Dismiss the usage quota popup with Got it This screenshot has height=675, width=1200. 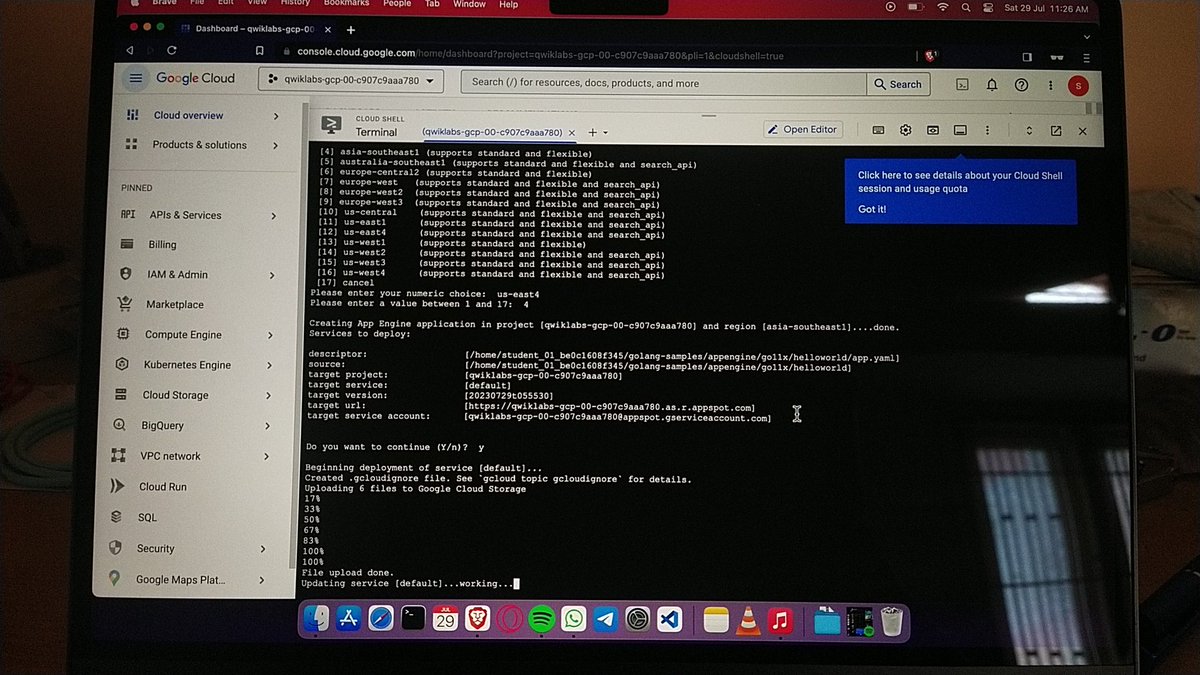[872, 209]
